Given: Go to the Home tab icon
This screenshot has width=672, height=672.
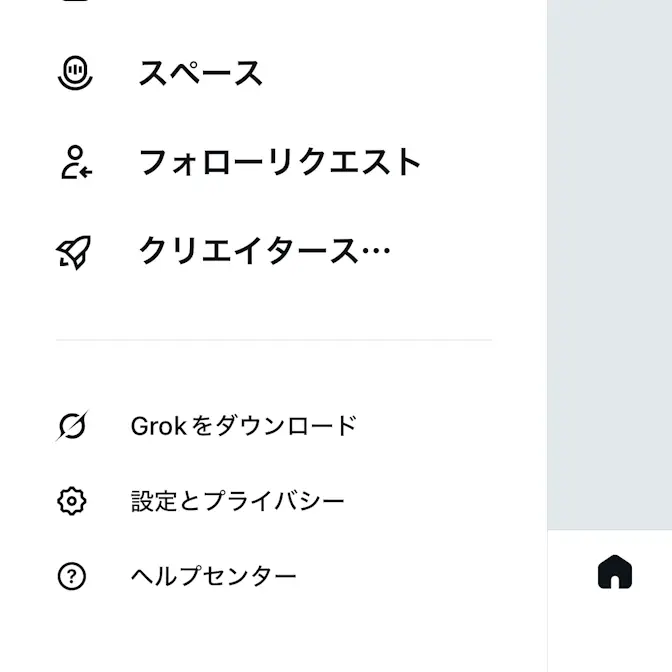Looking at the screenshot, I should tap(615, 573).
